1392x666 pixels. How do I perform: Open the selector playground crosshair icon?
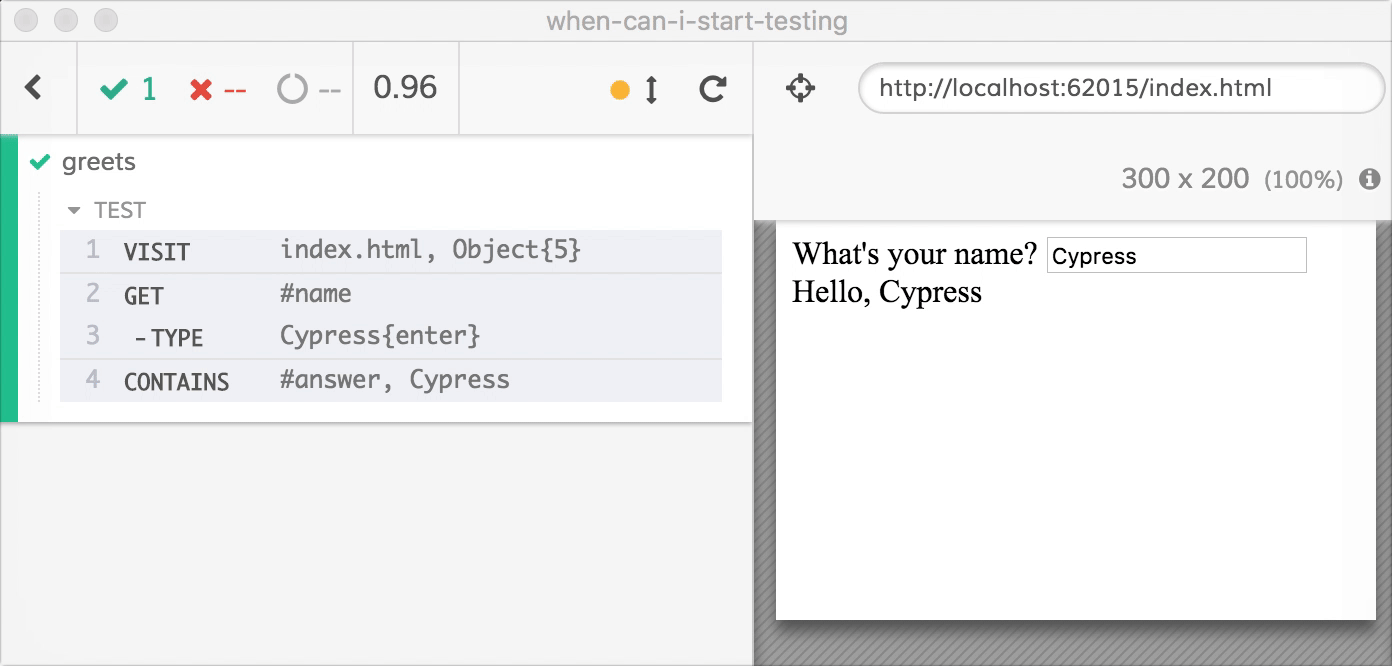click(800, 89)
